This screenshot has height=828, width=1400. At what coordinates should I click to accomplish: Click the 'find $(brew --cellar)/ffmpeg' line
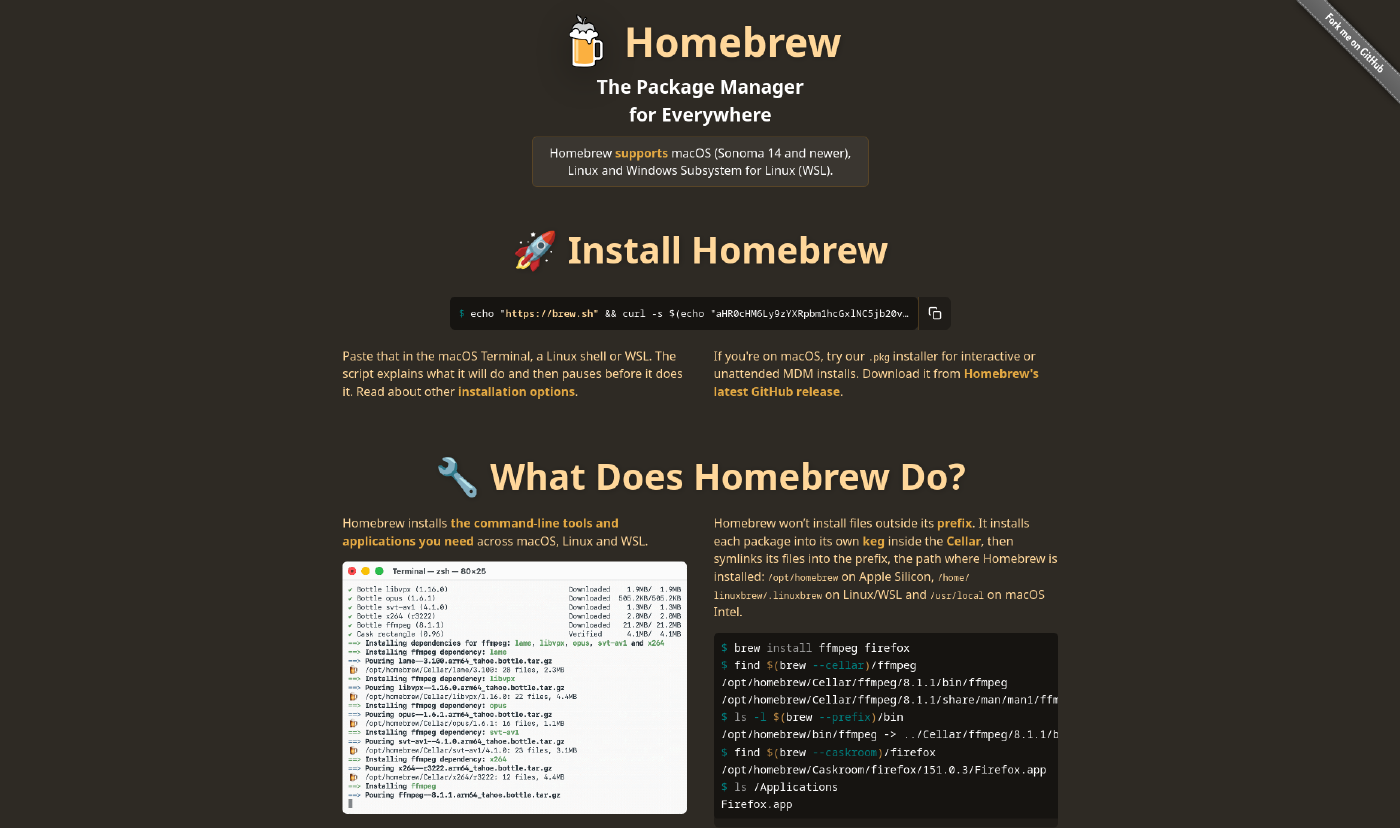(x=818, y=665)
